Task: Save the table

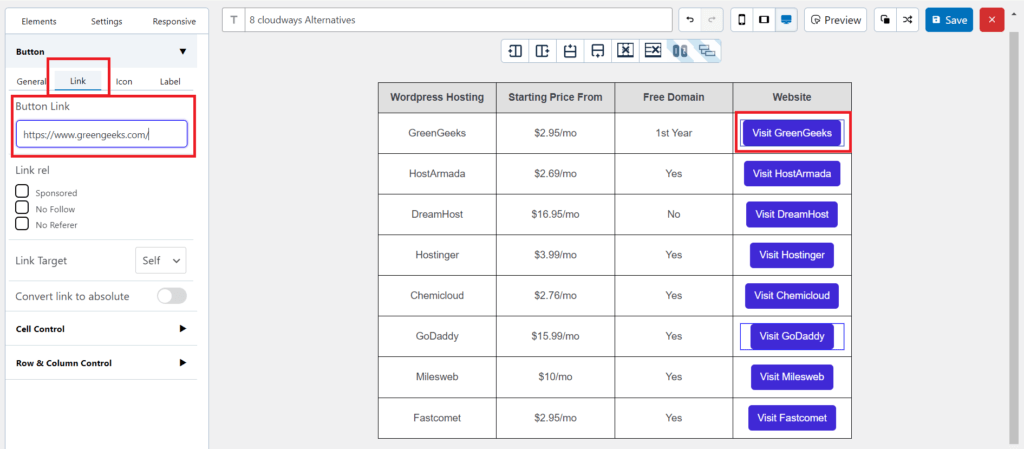Action: pos(949,20)
